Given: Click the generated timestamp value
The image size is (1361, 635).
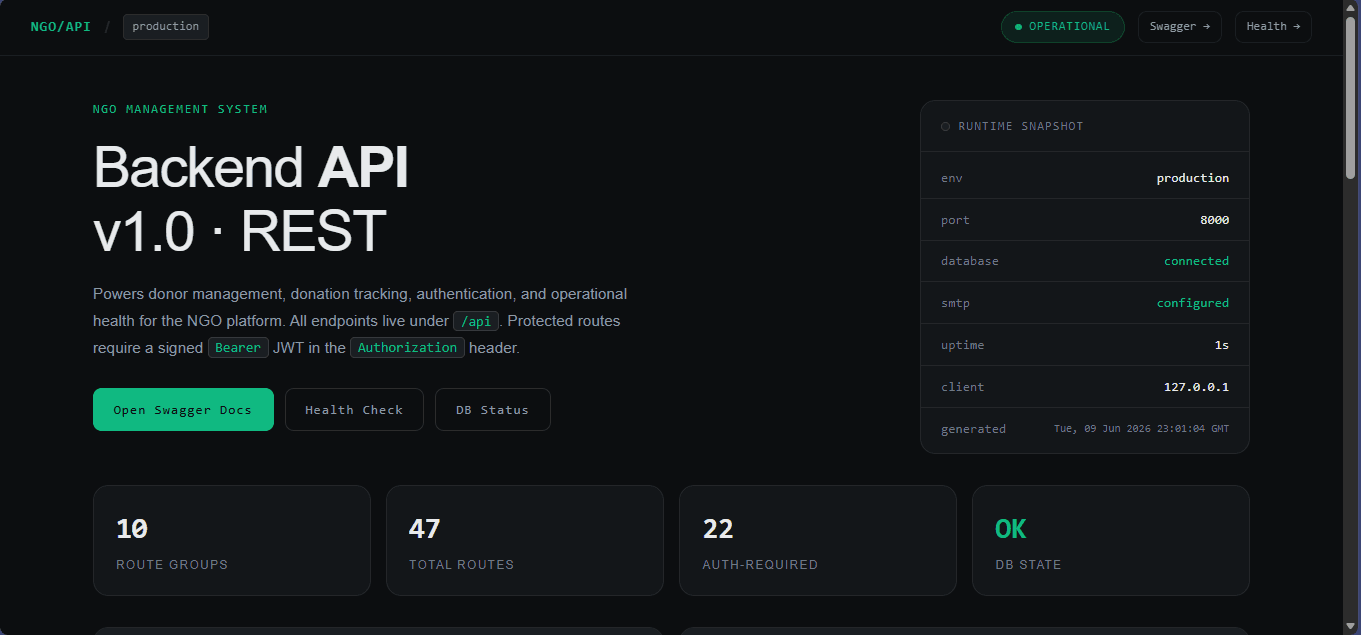Looking at the screenshot, I should coord(1141,429).
